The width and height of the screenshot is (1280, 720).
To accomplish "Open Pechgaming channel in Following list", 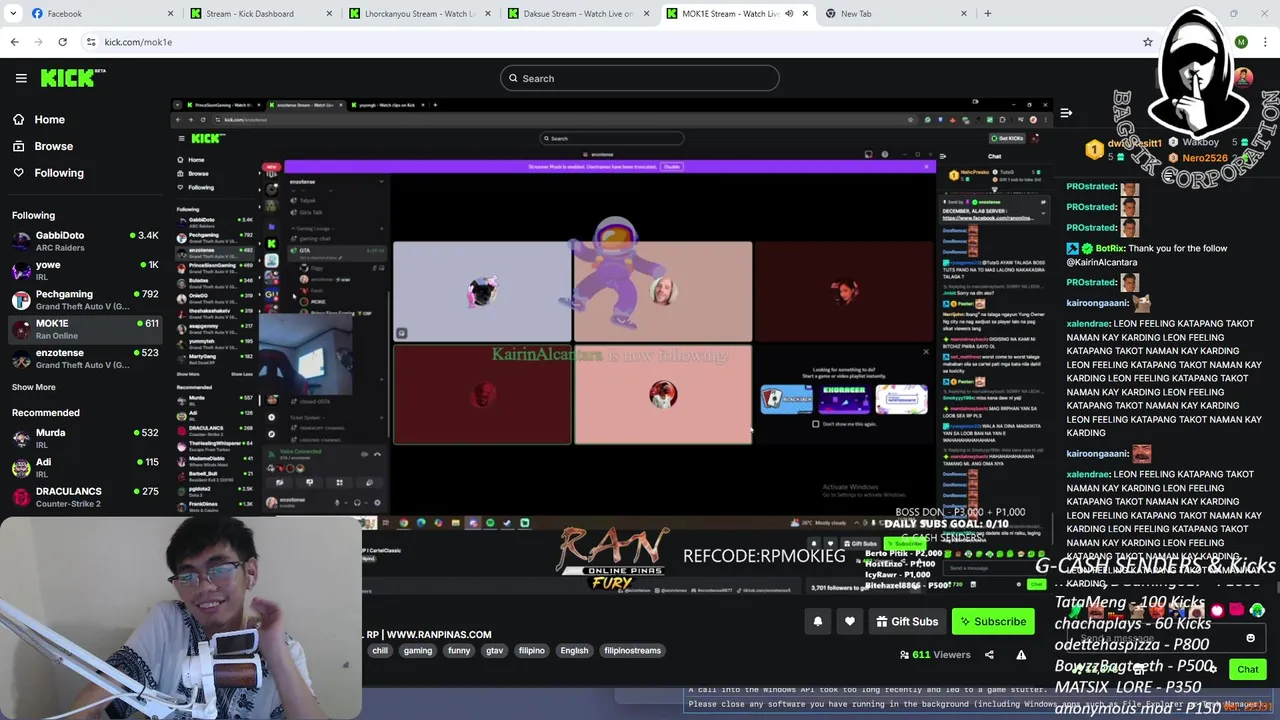I will coord(85,300).
